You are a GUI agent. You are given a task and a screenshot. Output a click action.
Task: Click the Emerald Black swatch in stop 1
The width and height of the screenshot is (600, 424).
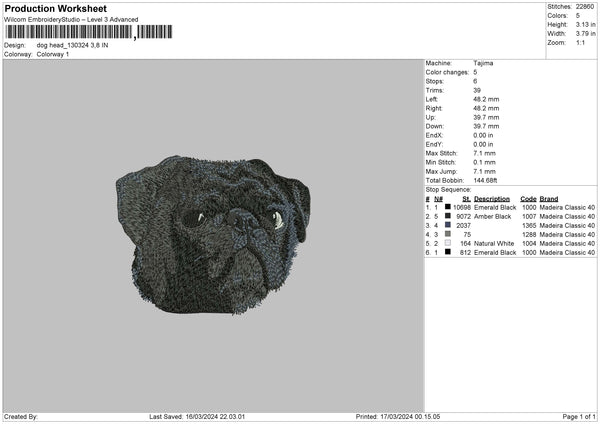pyautogui.click(x=447, y=207)
